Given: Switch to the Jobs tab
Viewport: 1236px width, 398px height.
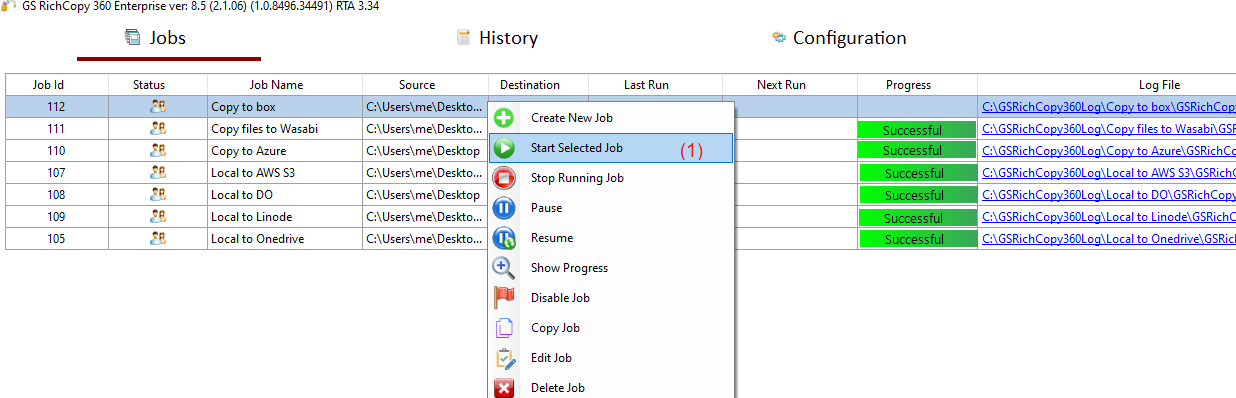Looking at the screenshot, I should (x=168, y=38).
